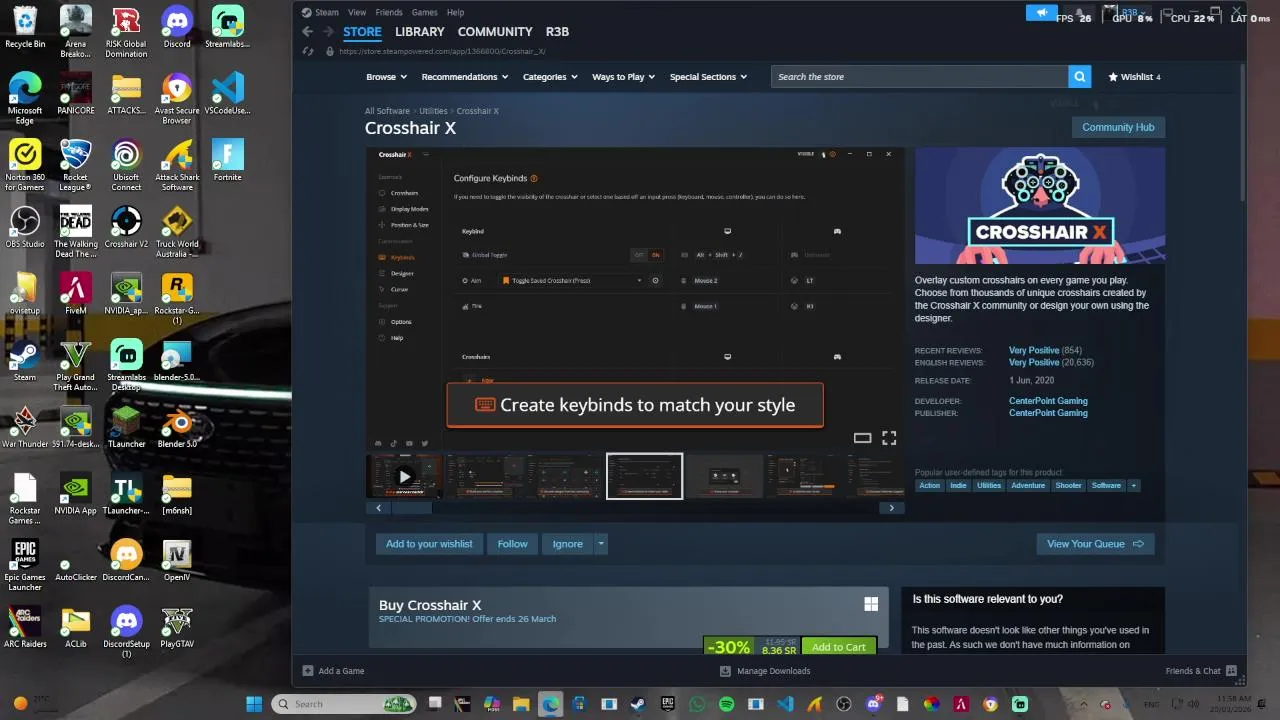Viewport: 1280px width, 720px height.
Task: Click the Windows platform icon in purchase box
Action: [871, 604]
